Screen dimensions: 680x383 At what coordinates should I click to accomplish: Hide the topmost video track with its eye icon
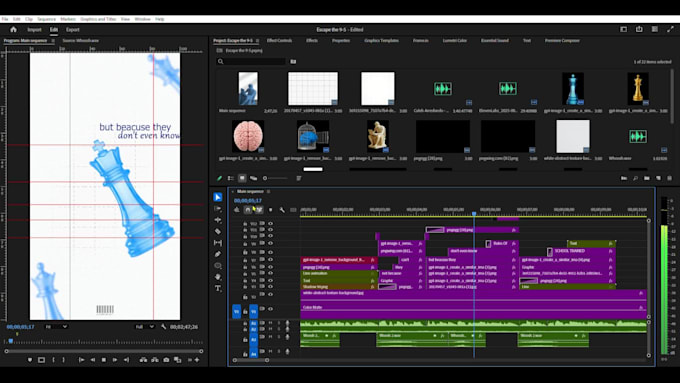[x=271, y=224]
